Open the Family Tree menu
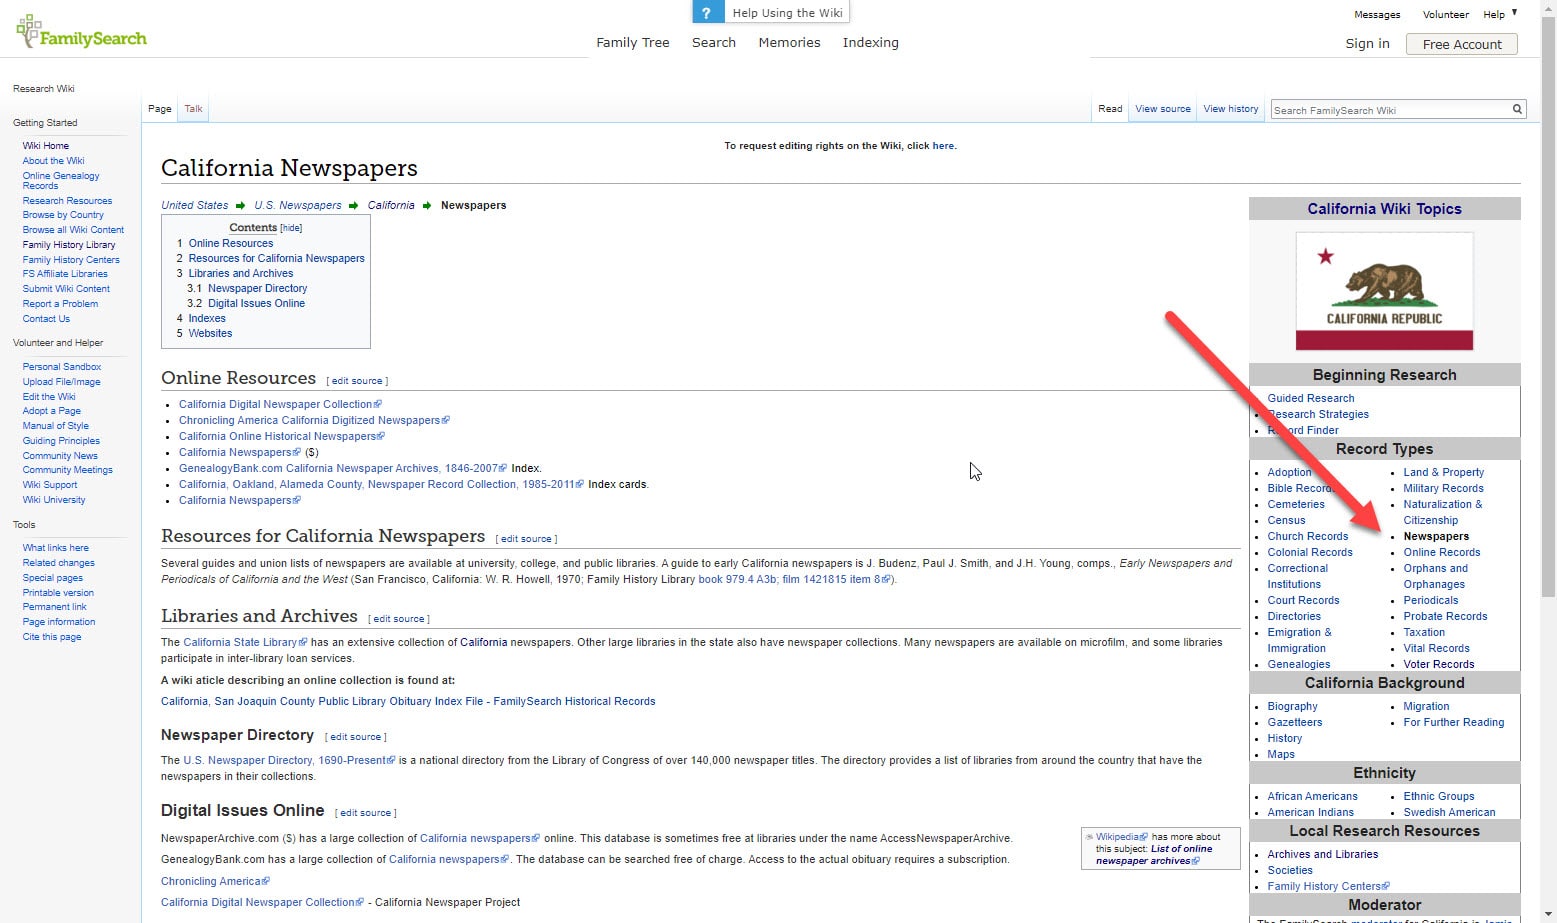This screenshot has width=1557, height=923. click(633, 42)
